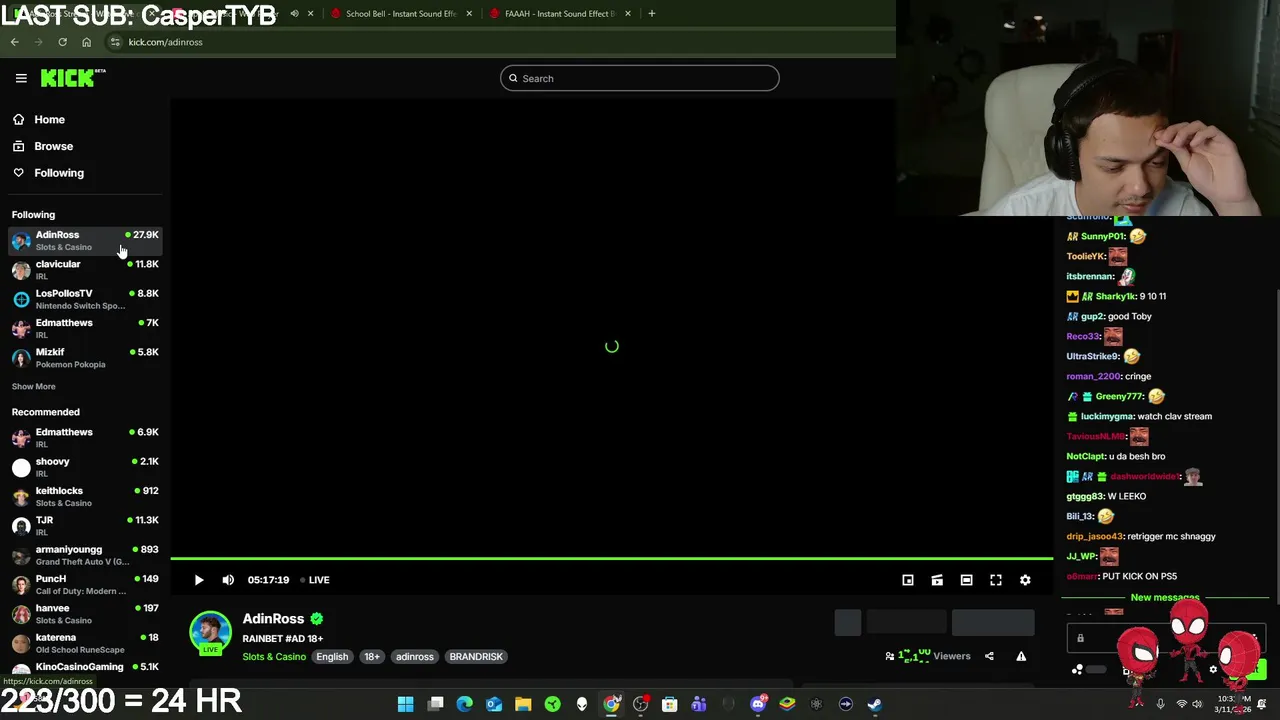Open armaniyoungg recommended channel
The image size is (1280, 720).
coord(85,555)
